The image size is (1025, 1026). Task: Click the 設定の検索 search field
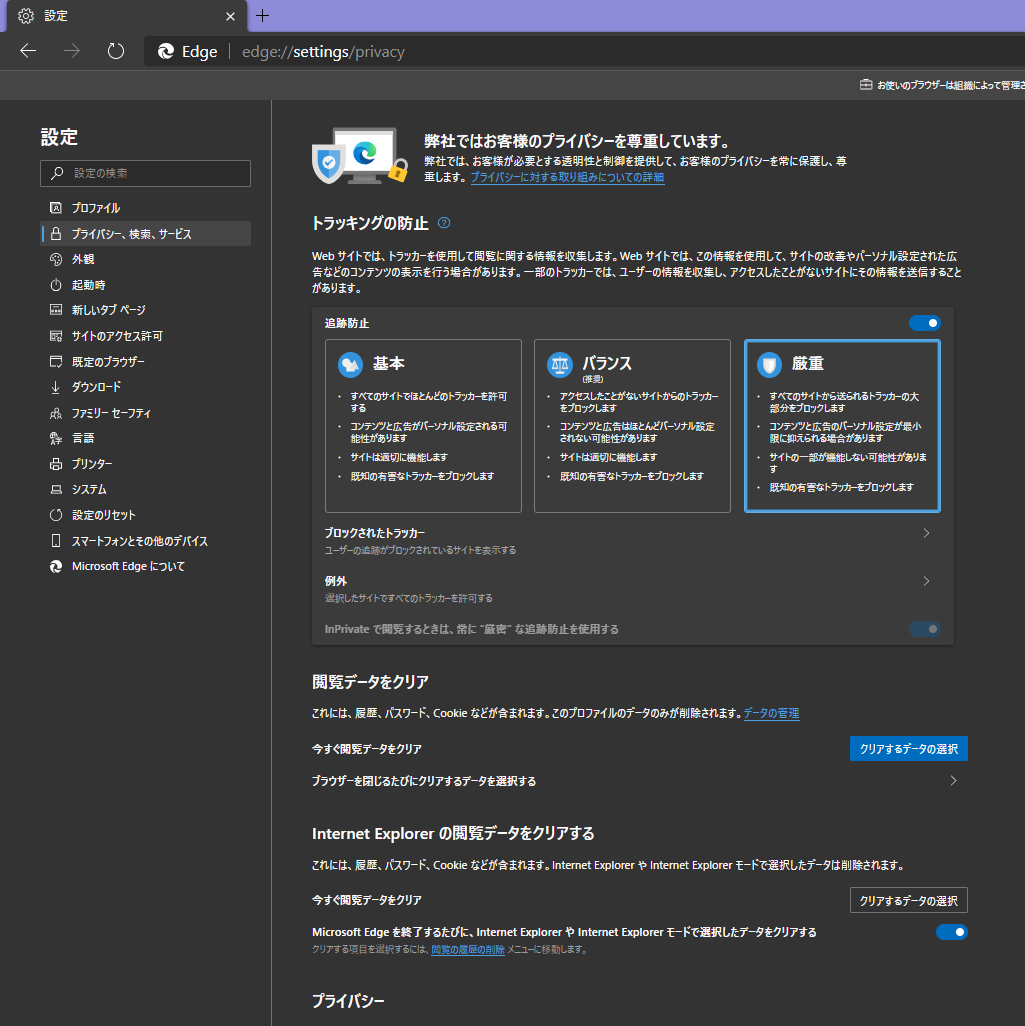pos(145,173)
